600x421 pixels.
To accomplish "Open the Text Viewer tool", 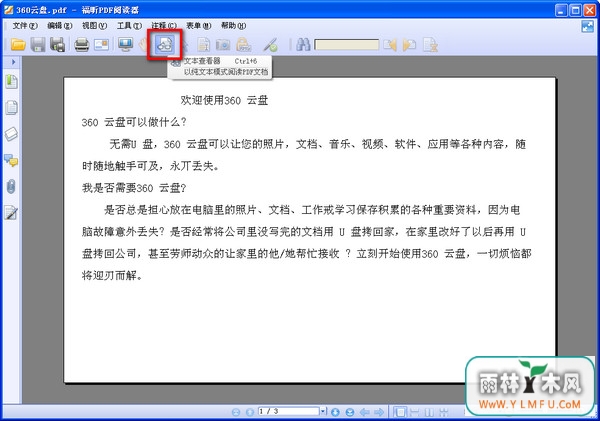I will pos(165,45).
